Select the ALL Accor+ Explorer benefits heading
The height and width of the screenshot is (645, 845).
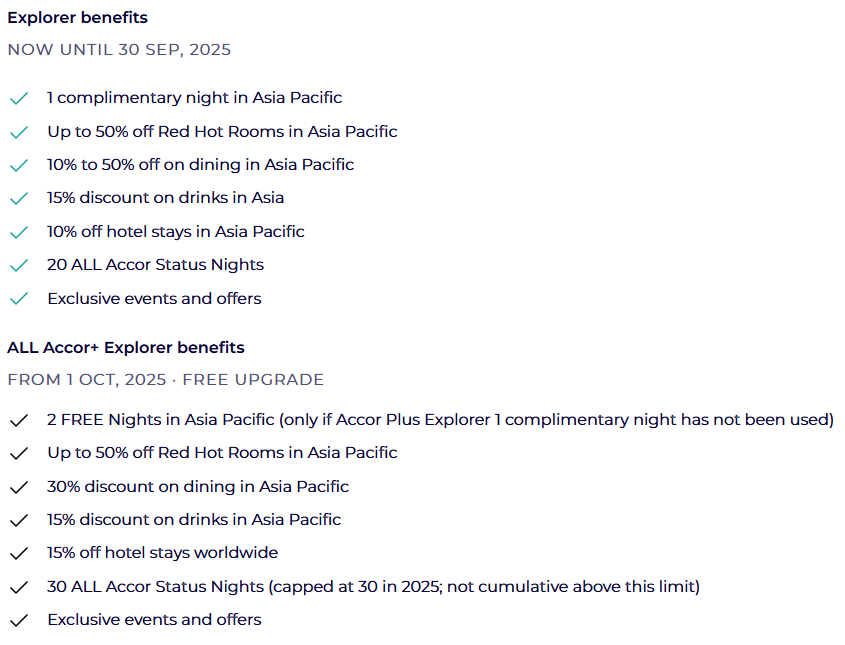[x=126, y=348]
